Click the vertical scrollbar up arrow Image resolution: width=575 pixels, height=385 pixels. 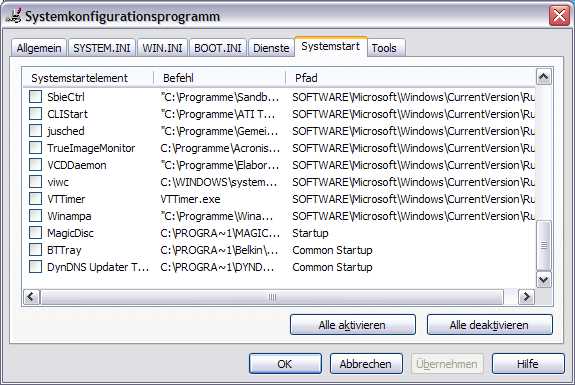(x=543, y=77)
